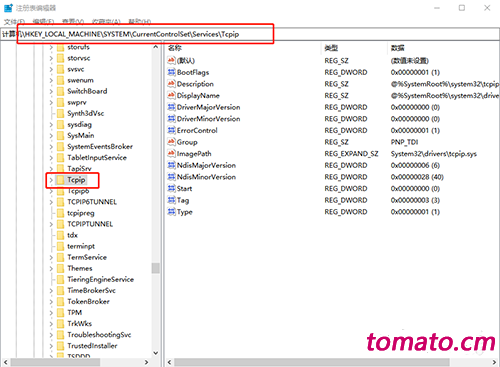This screenshot has height=367, width=500.
Task: Click the tcpipreg folder icon
Action: [x=60, y=213]
